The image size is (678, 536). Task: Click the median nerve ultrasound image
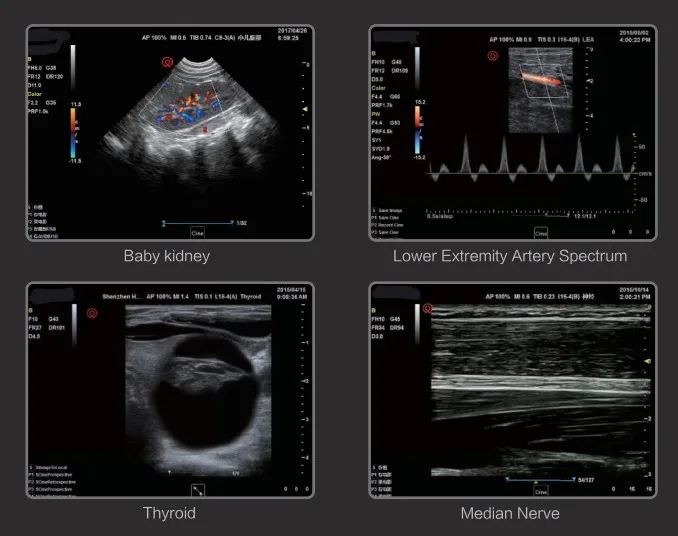(x=541, y=390)
